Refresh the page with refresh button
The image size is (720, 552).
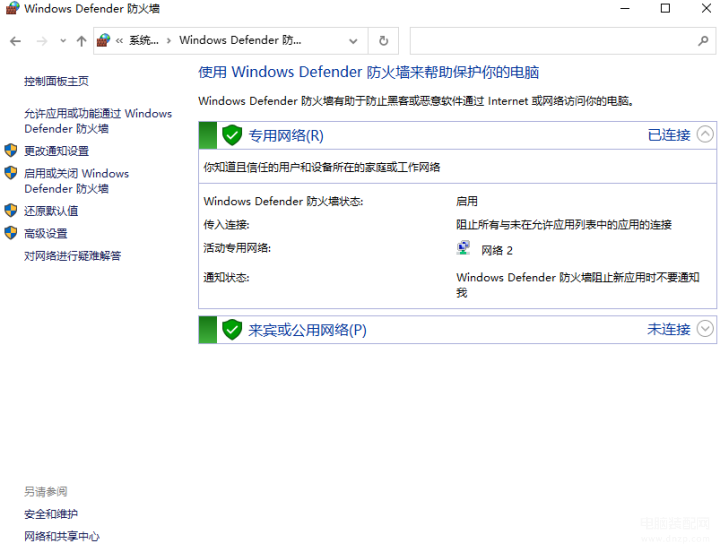click(x=383, y=41)
